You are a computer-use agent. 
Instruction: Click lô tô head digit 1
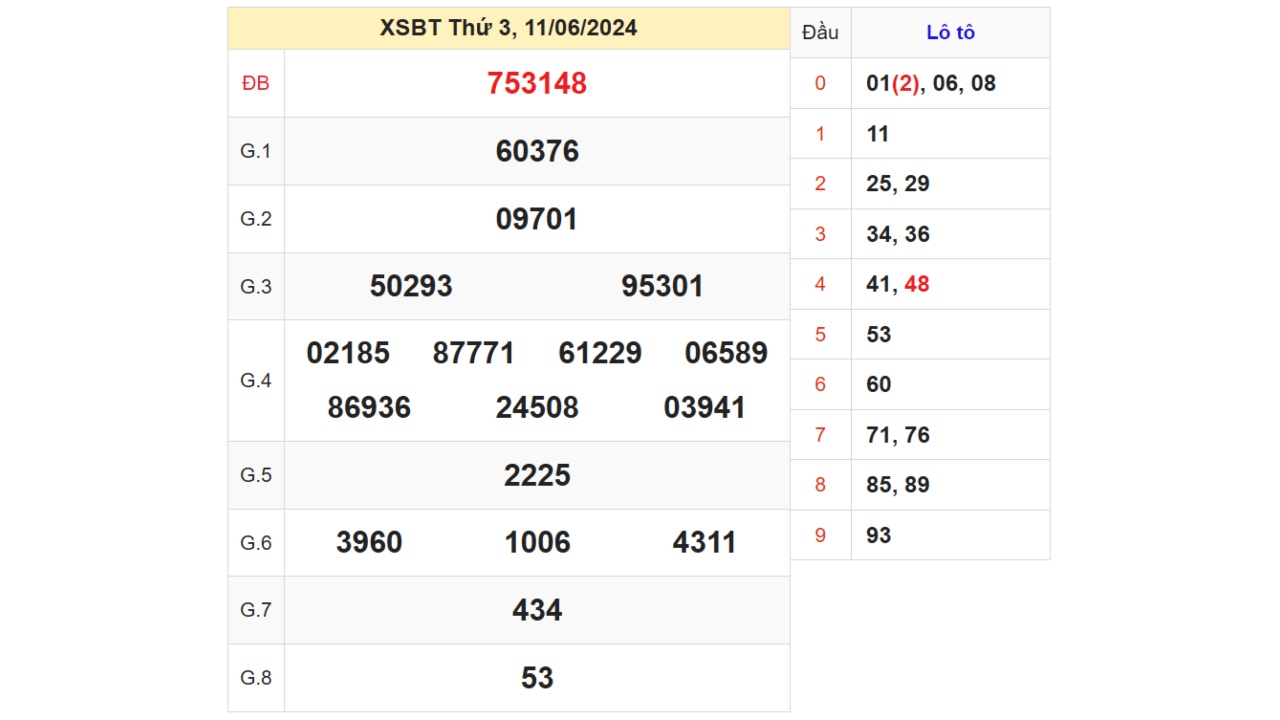820,133
